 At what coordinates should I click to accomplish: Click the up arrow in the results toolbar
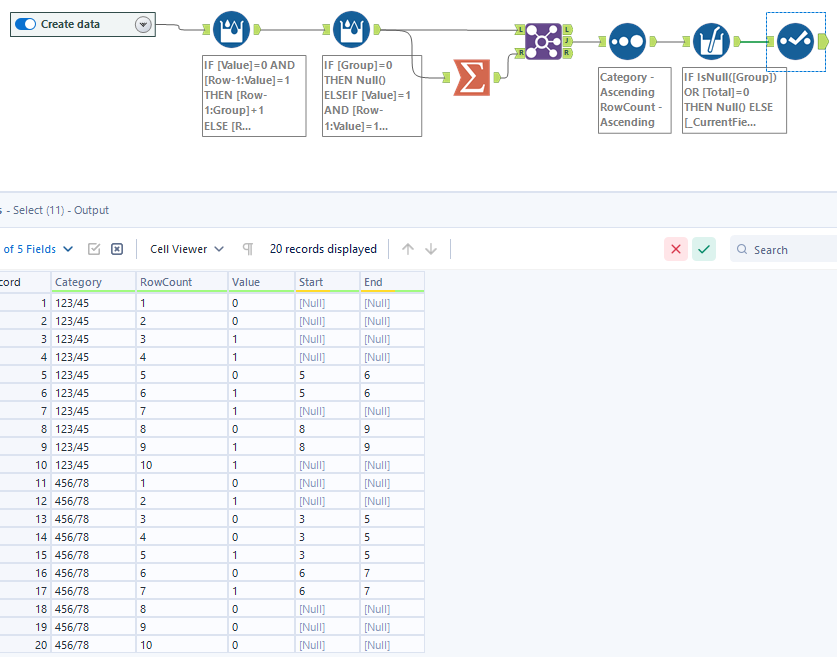408,249
